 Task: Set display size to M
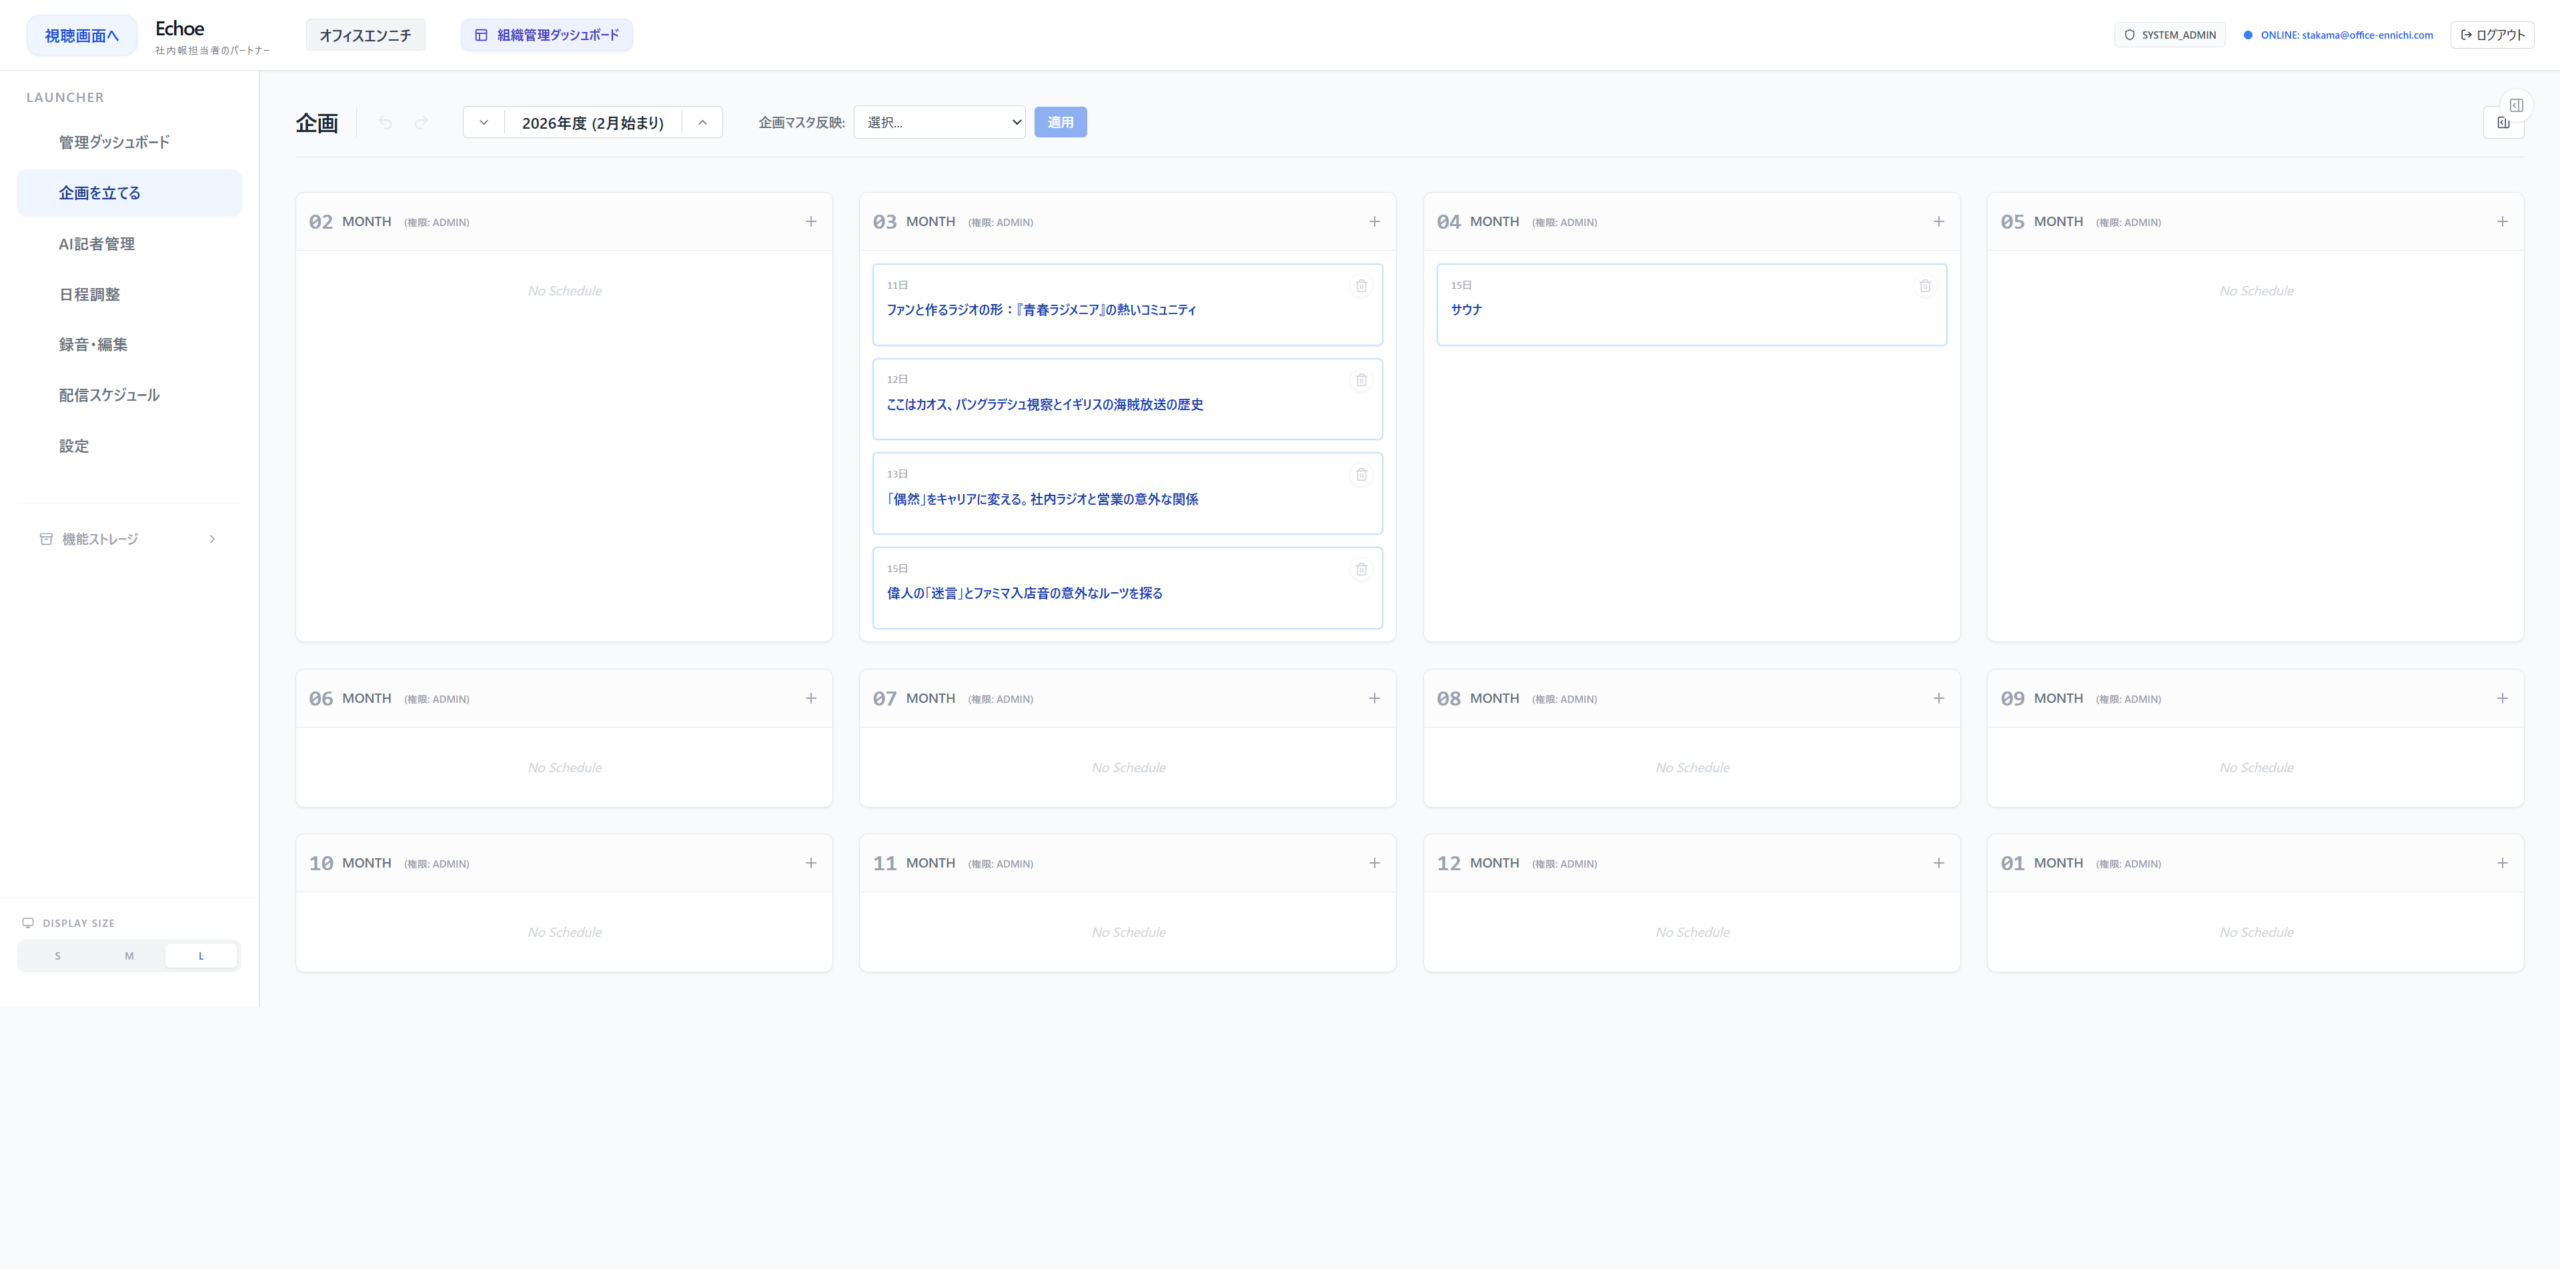point(129,956)
